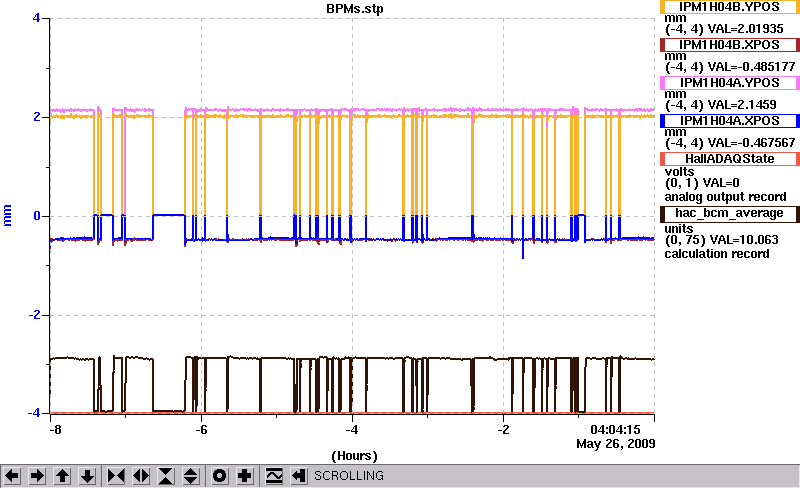Image resolution: width=800 pixels, height=488 pixels.
Task: Pan the plot left with the left arrow
Action: 12,476
